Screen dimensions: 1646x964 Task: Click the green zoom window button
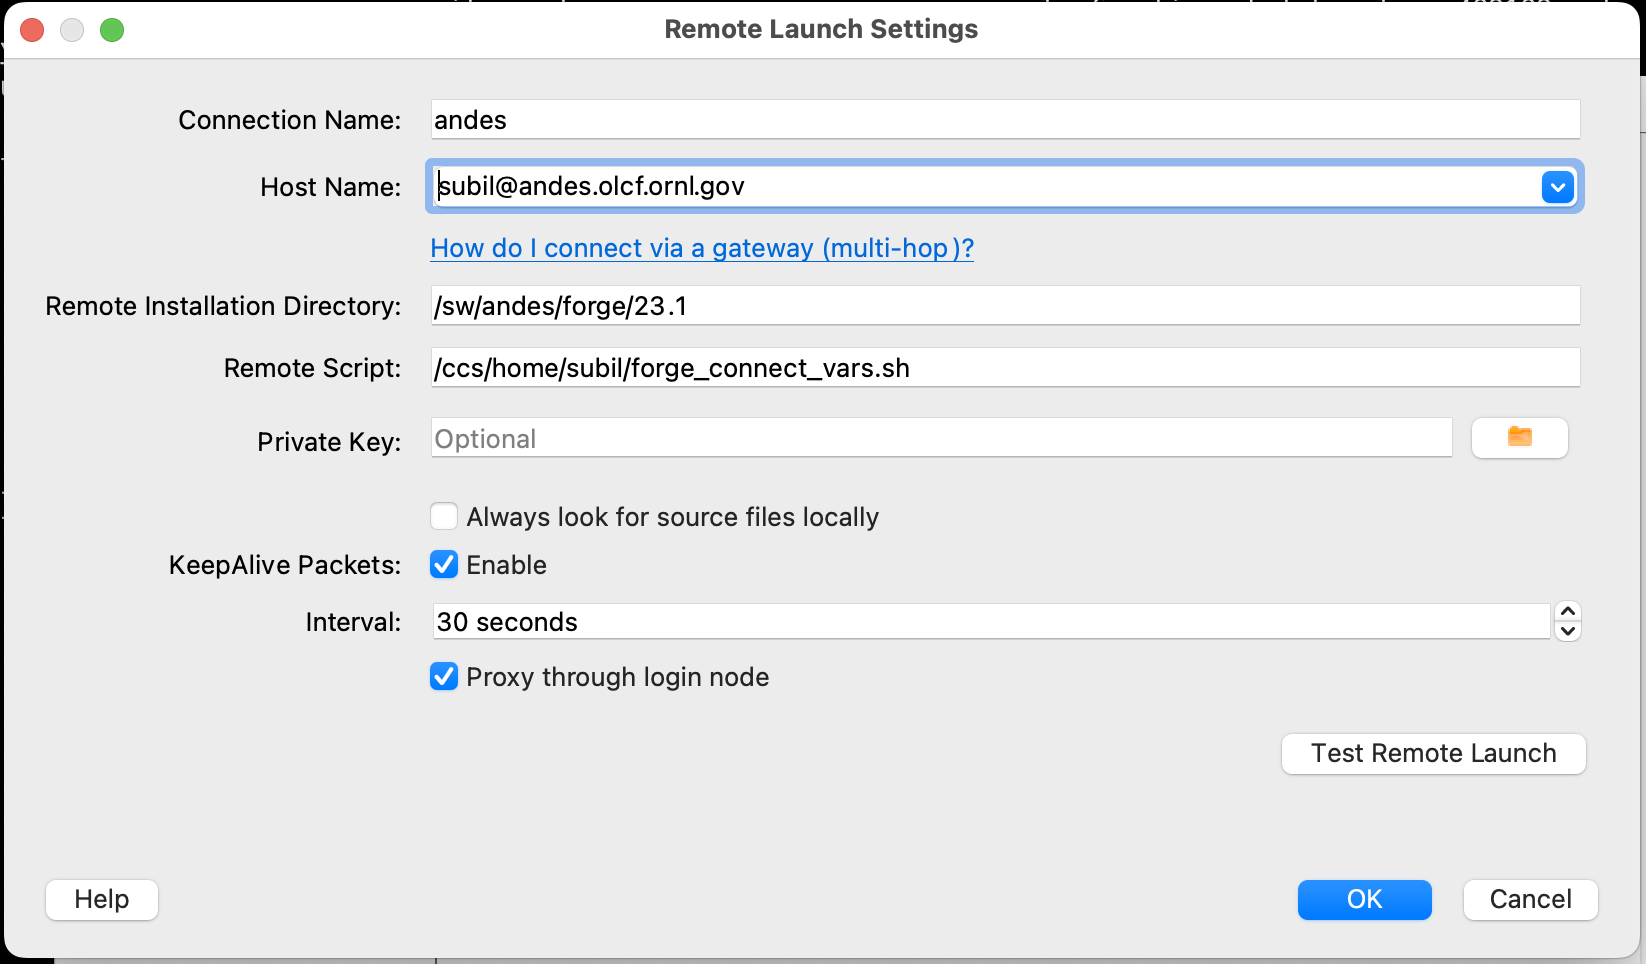click(112, 30)
